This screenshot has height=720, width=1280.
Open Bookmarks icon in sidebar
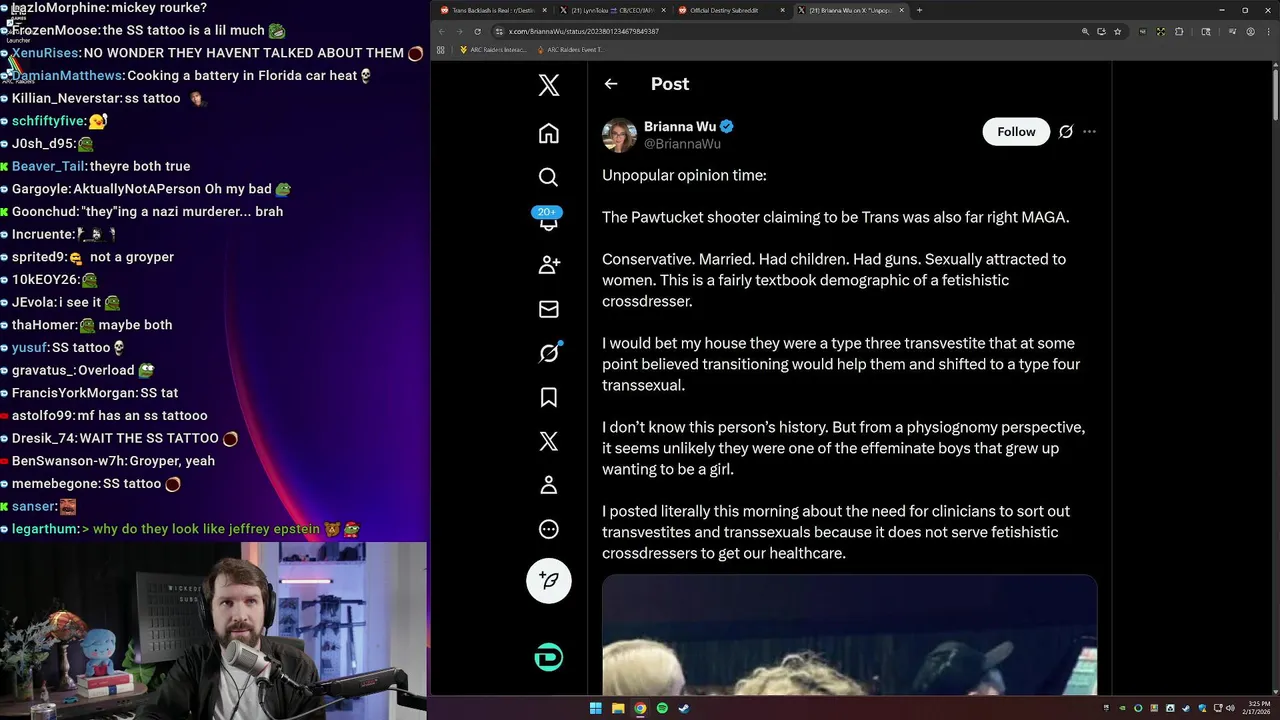pyautogui.click(x=549, y=397)
